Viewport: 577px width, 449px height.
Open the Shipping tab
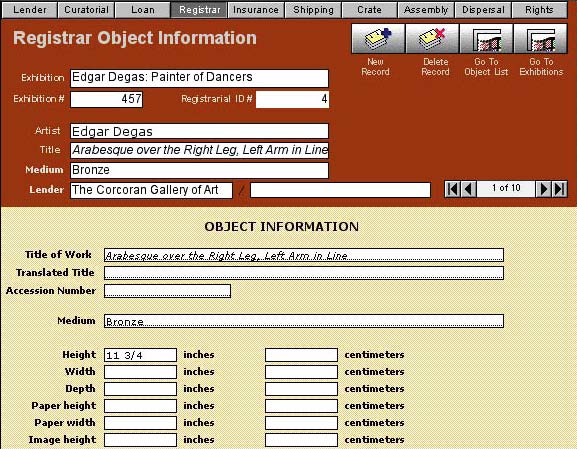[313, 10]
